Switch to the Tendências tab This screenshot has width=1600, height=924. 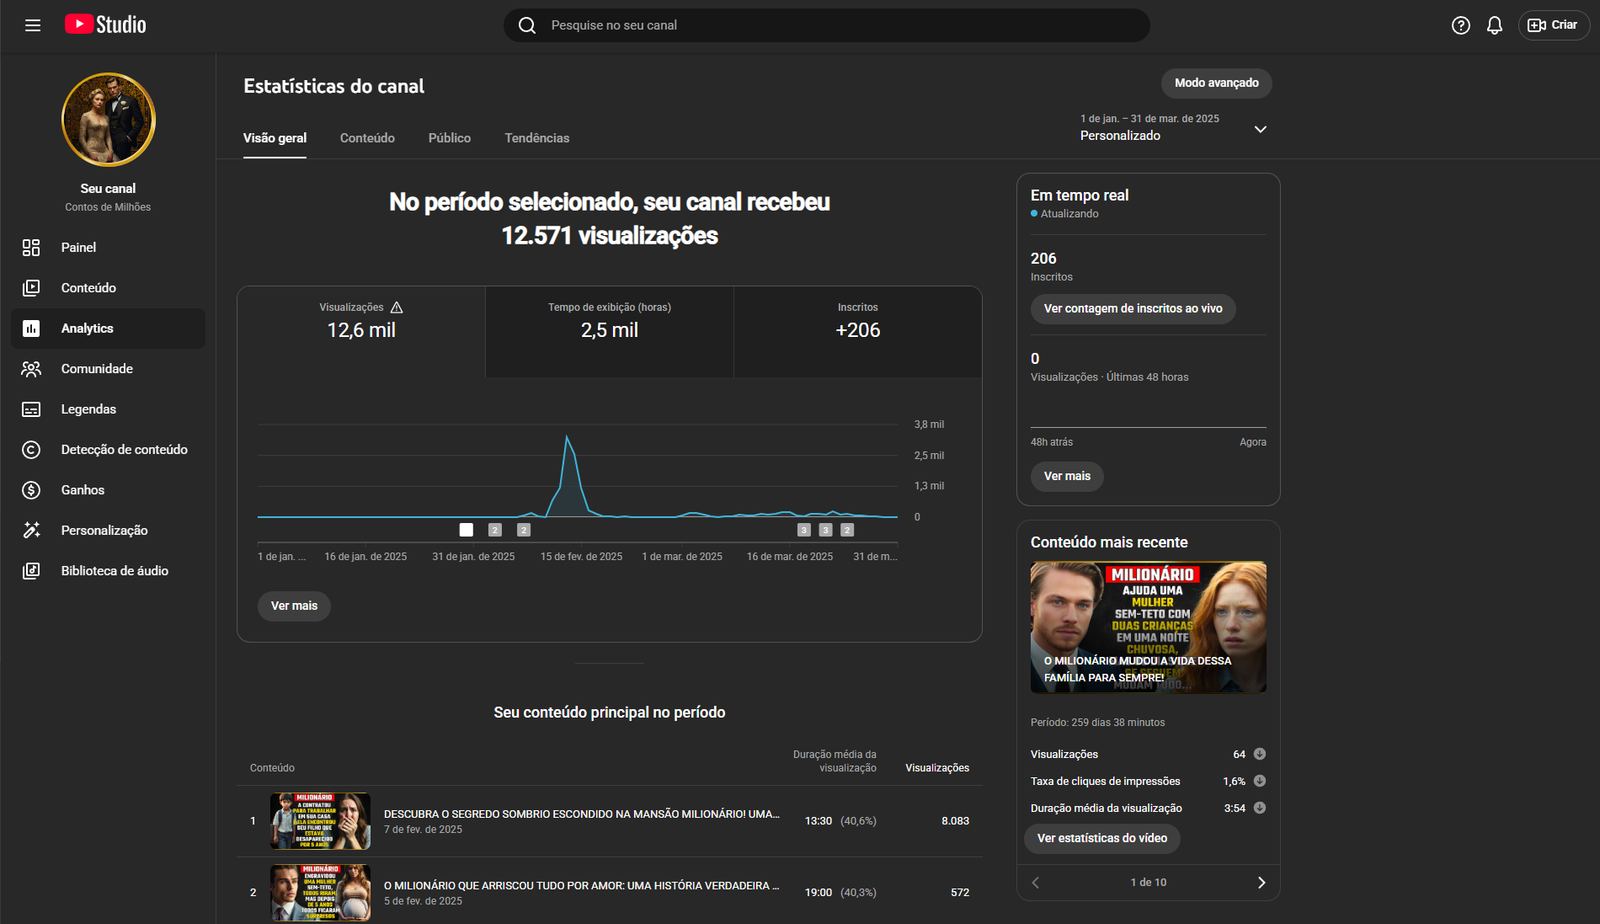tap(537, 138)
